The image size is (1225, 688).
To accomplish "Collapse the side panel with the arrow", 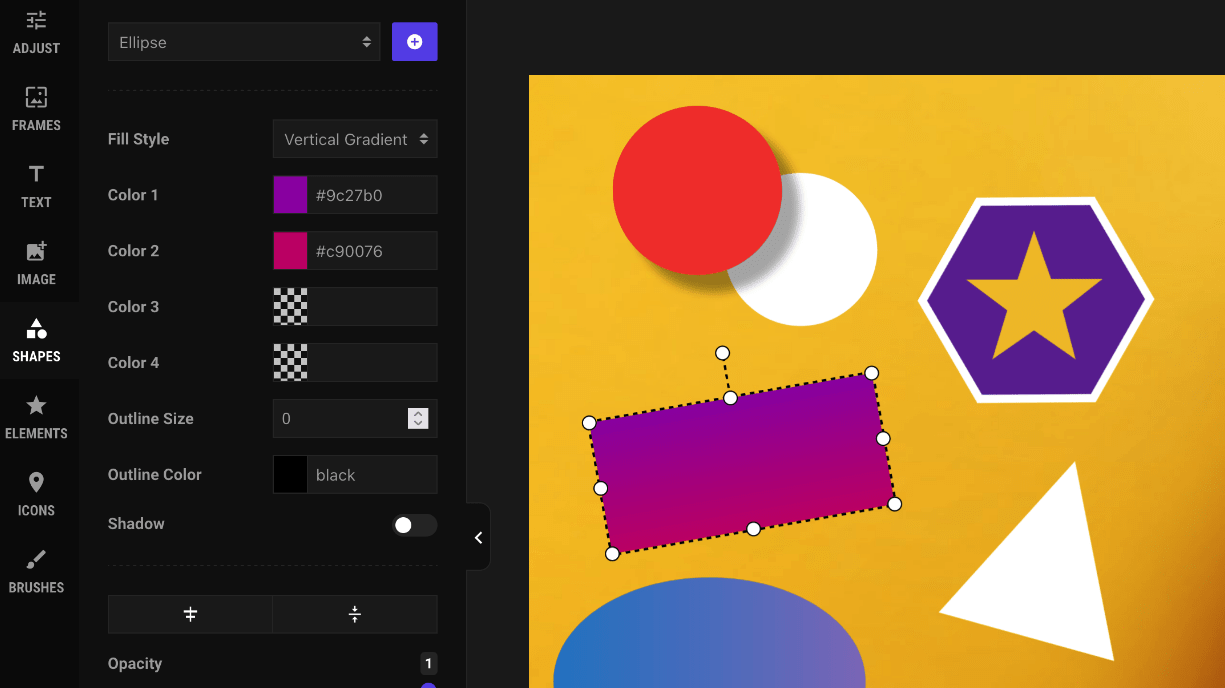I will pos(478,537).
